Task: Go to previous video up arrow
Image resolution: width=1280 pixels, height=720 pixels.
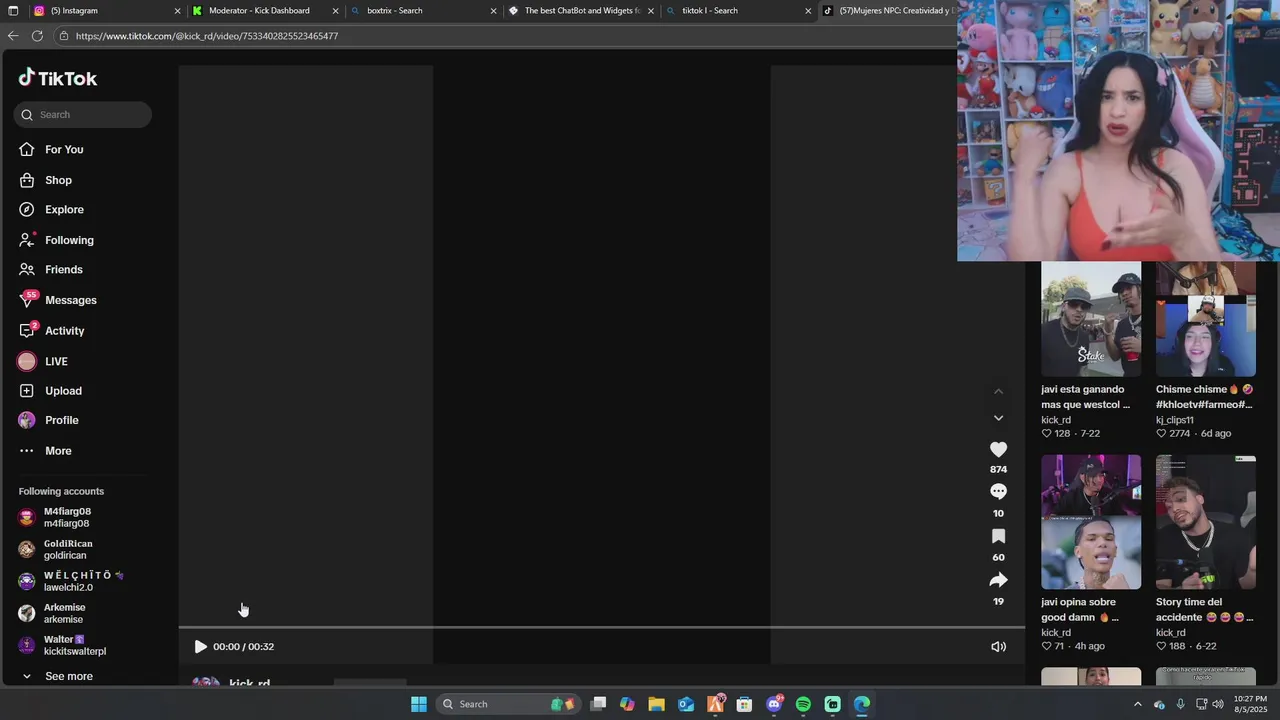Action: point(998,391)
